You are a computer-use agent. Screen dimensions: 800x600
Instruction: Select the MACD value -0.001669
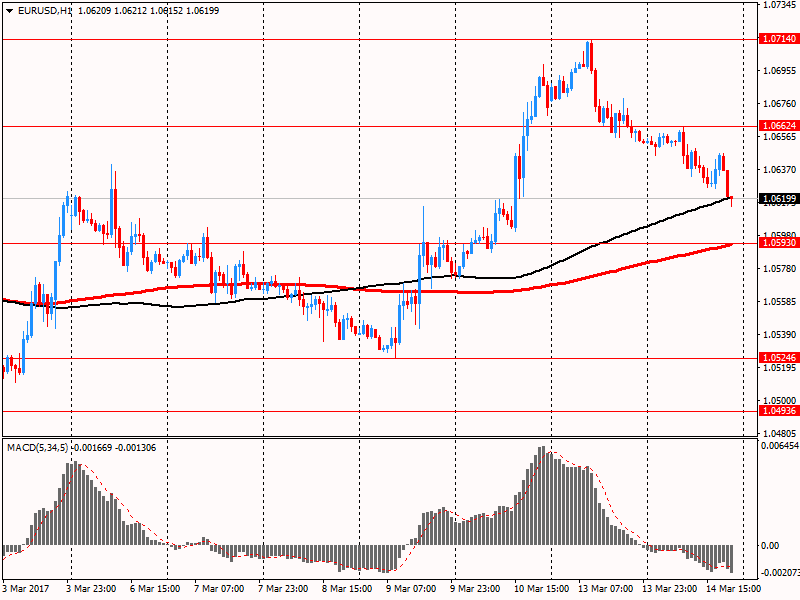pos(91,448)
